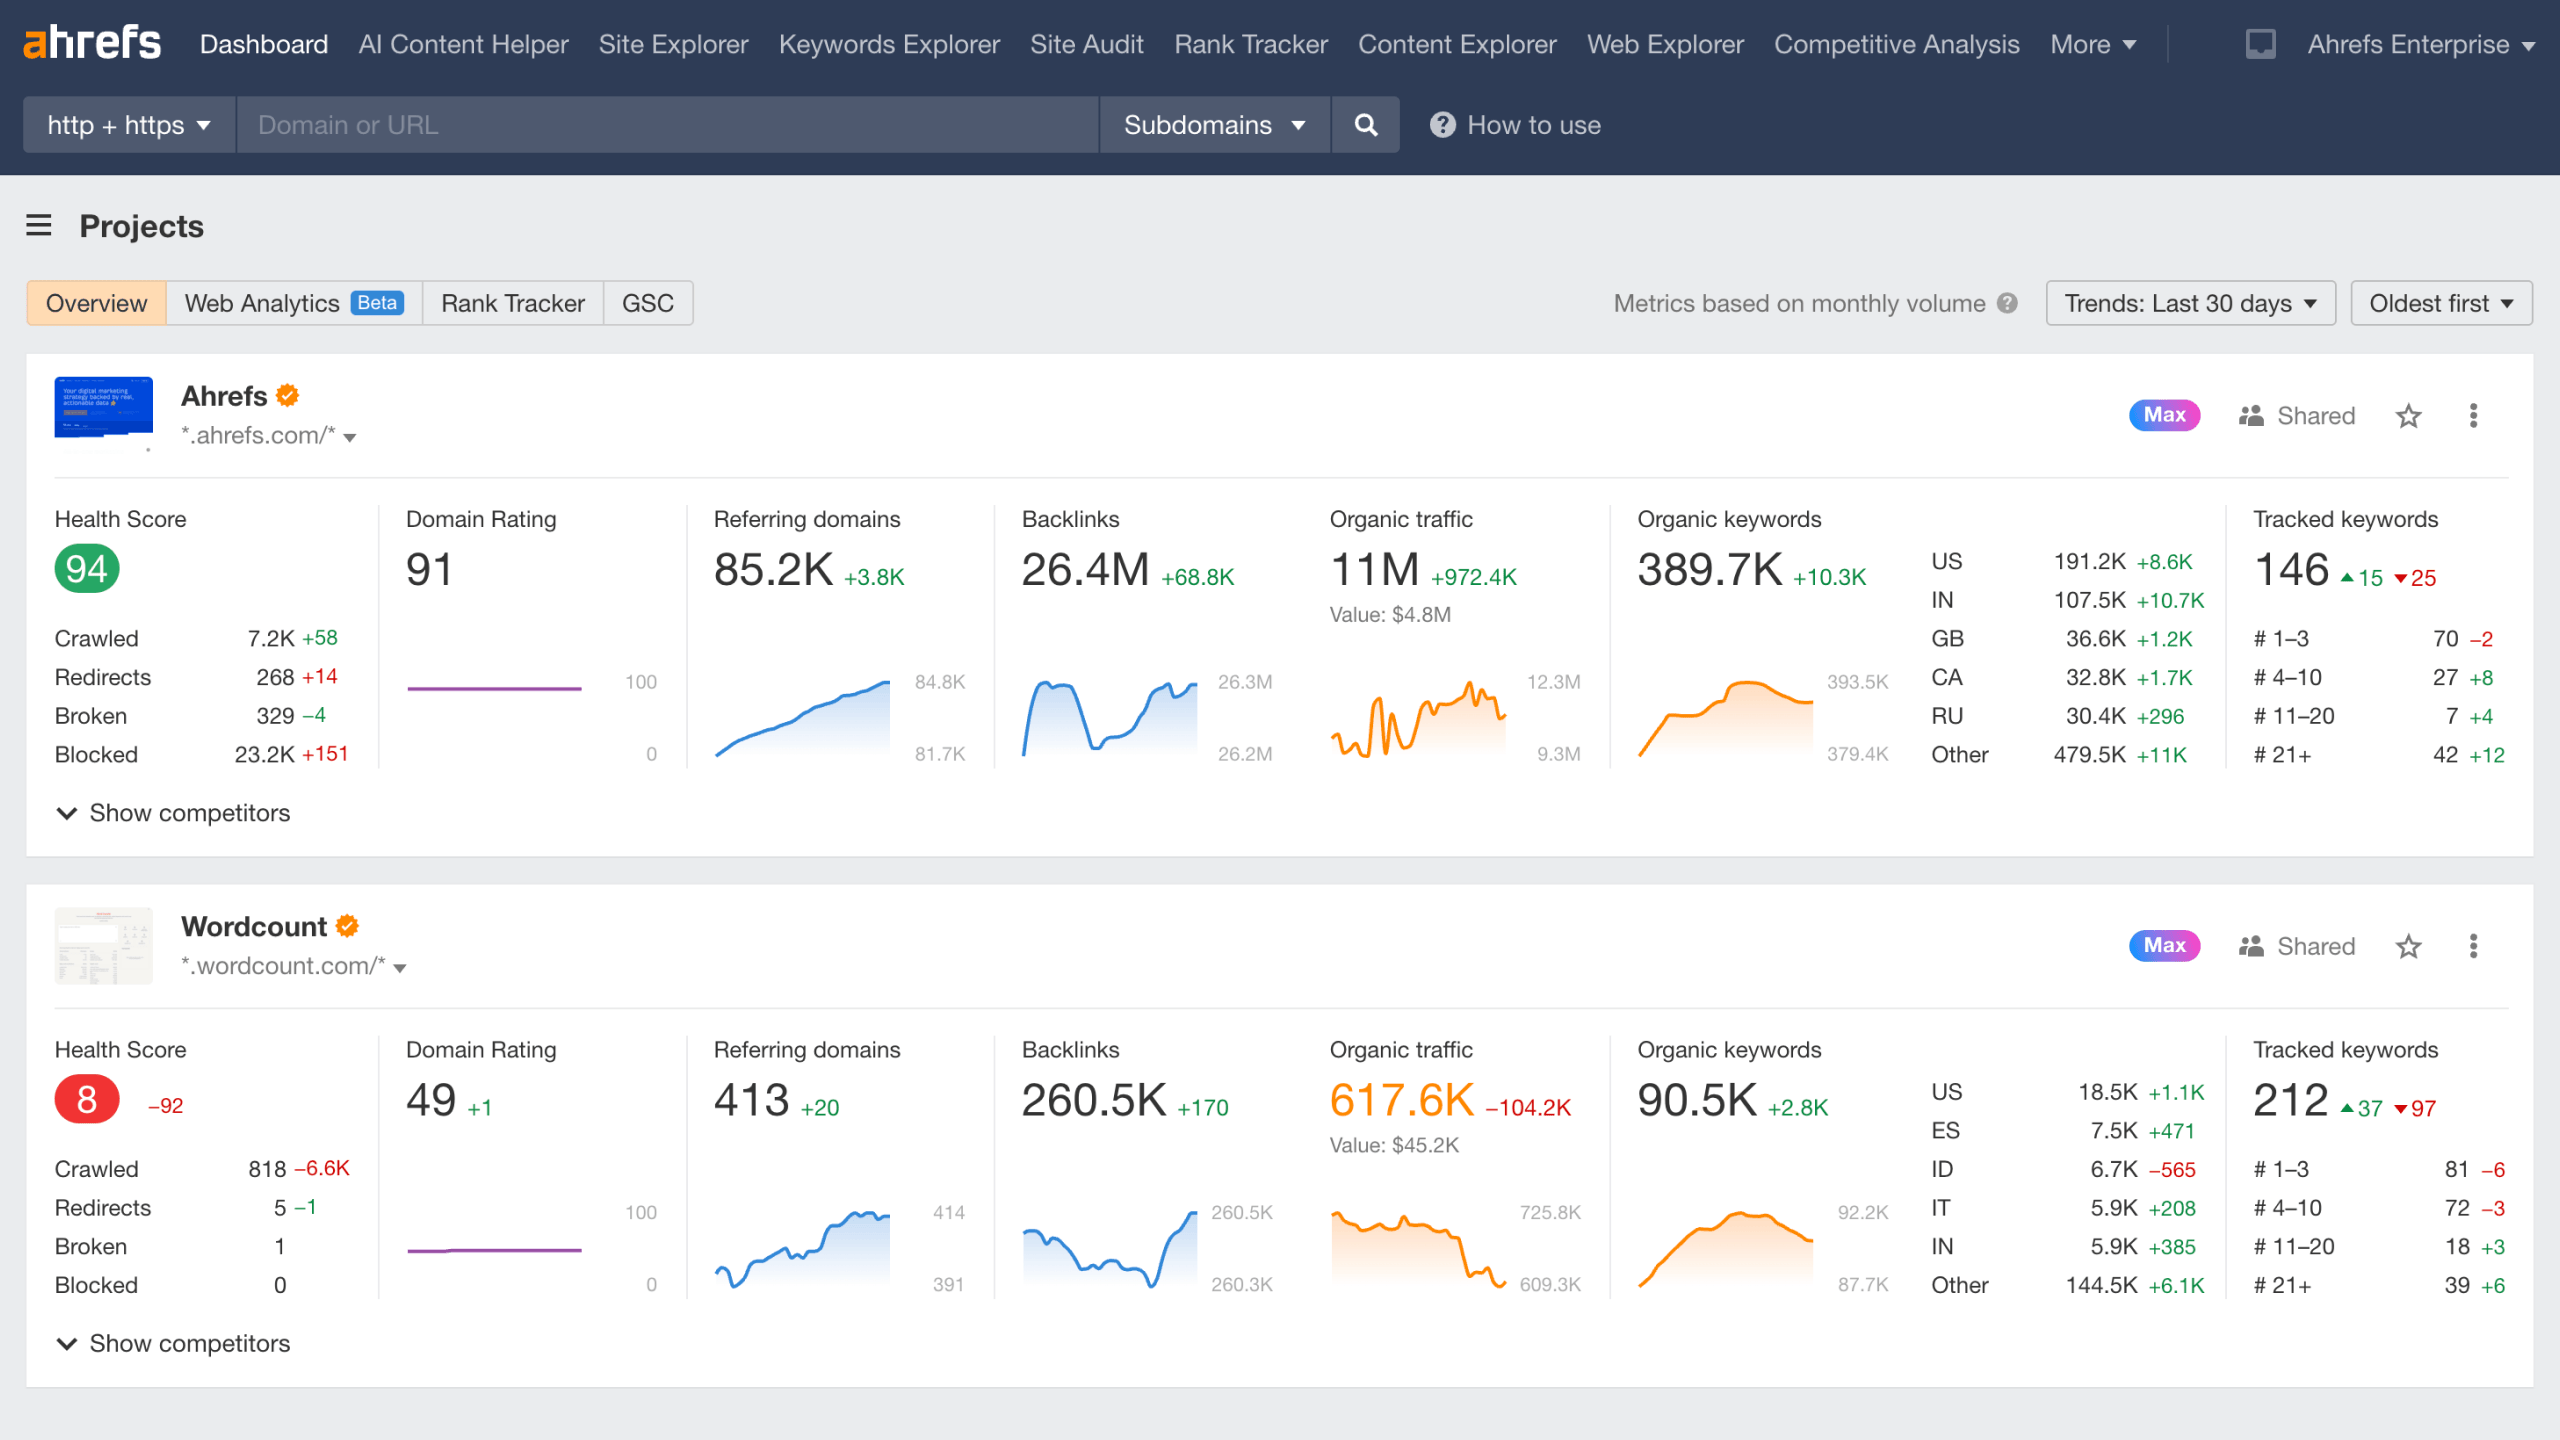Open Site Audit from the top navigation
The width and height of the screenshot is (2560, 1440).
1086,43
